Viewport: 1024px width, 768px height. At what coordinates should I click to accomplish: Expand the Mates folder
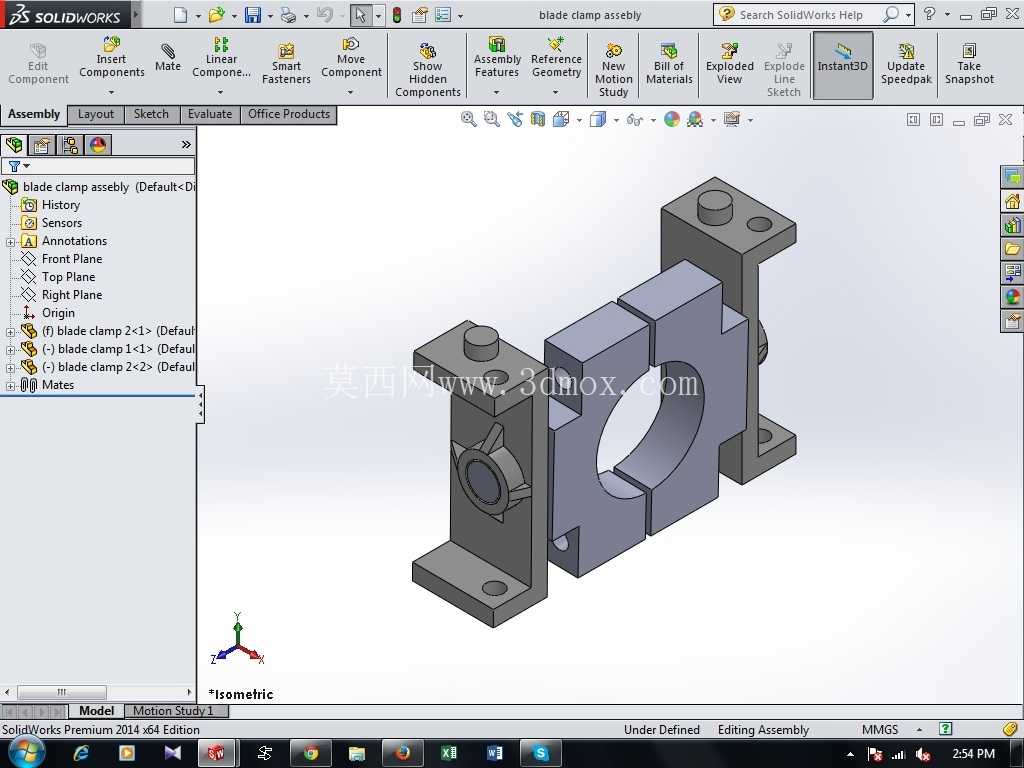tap(10, 386)
